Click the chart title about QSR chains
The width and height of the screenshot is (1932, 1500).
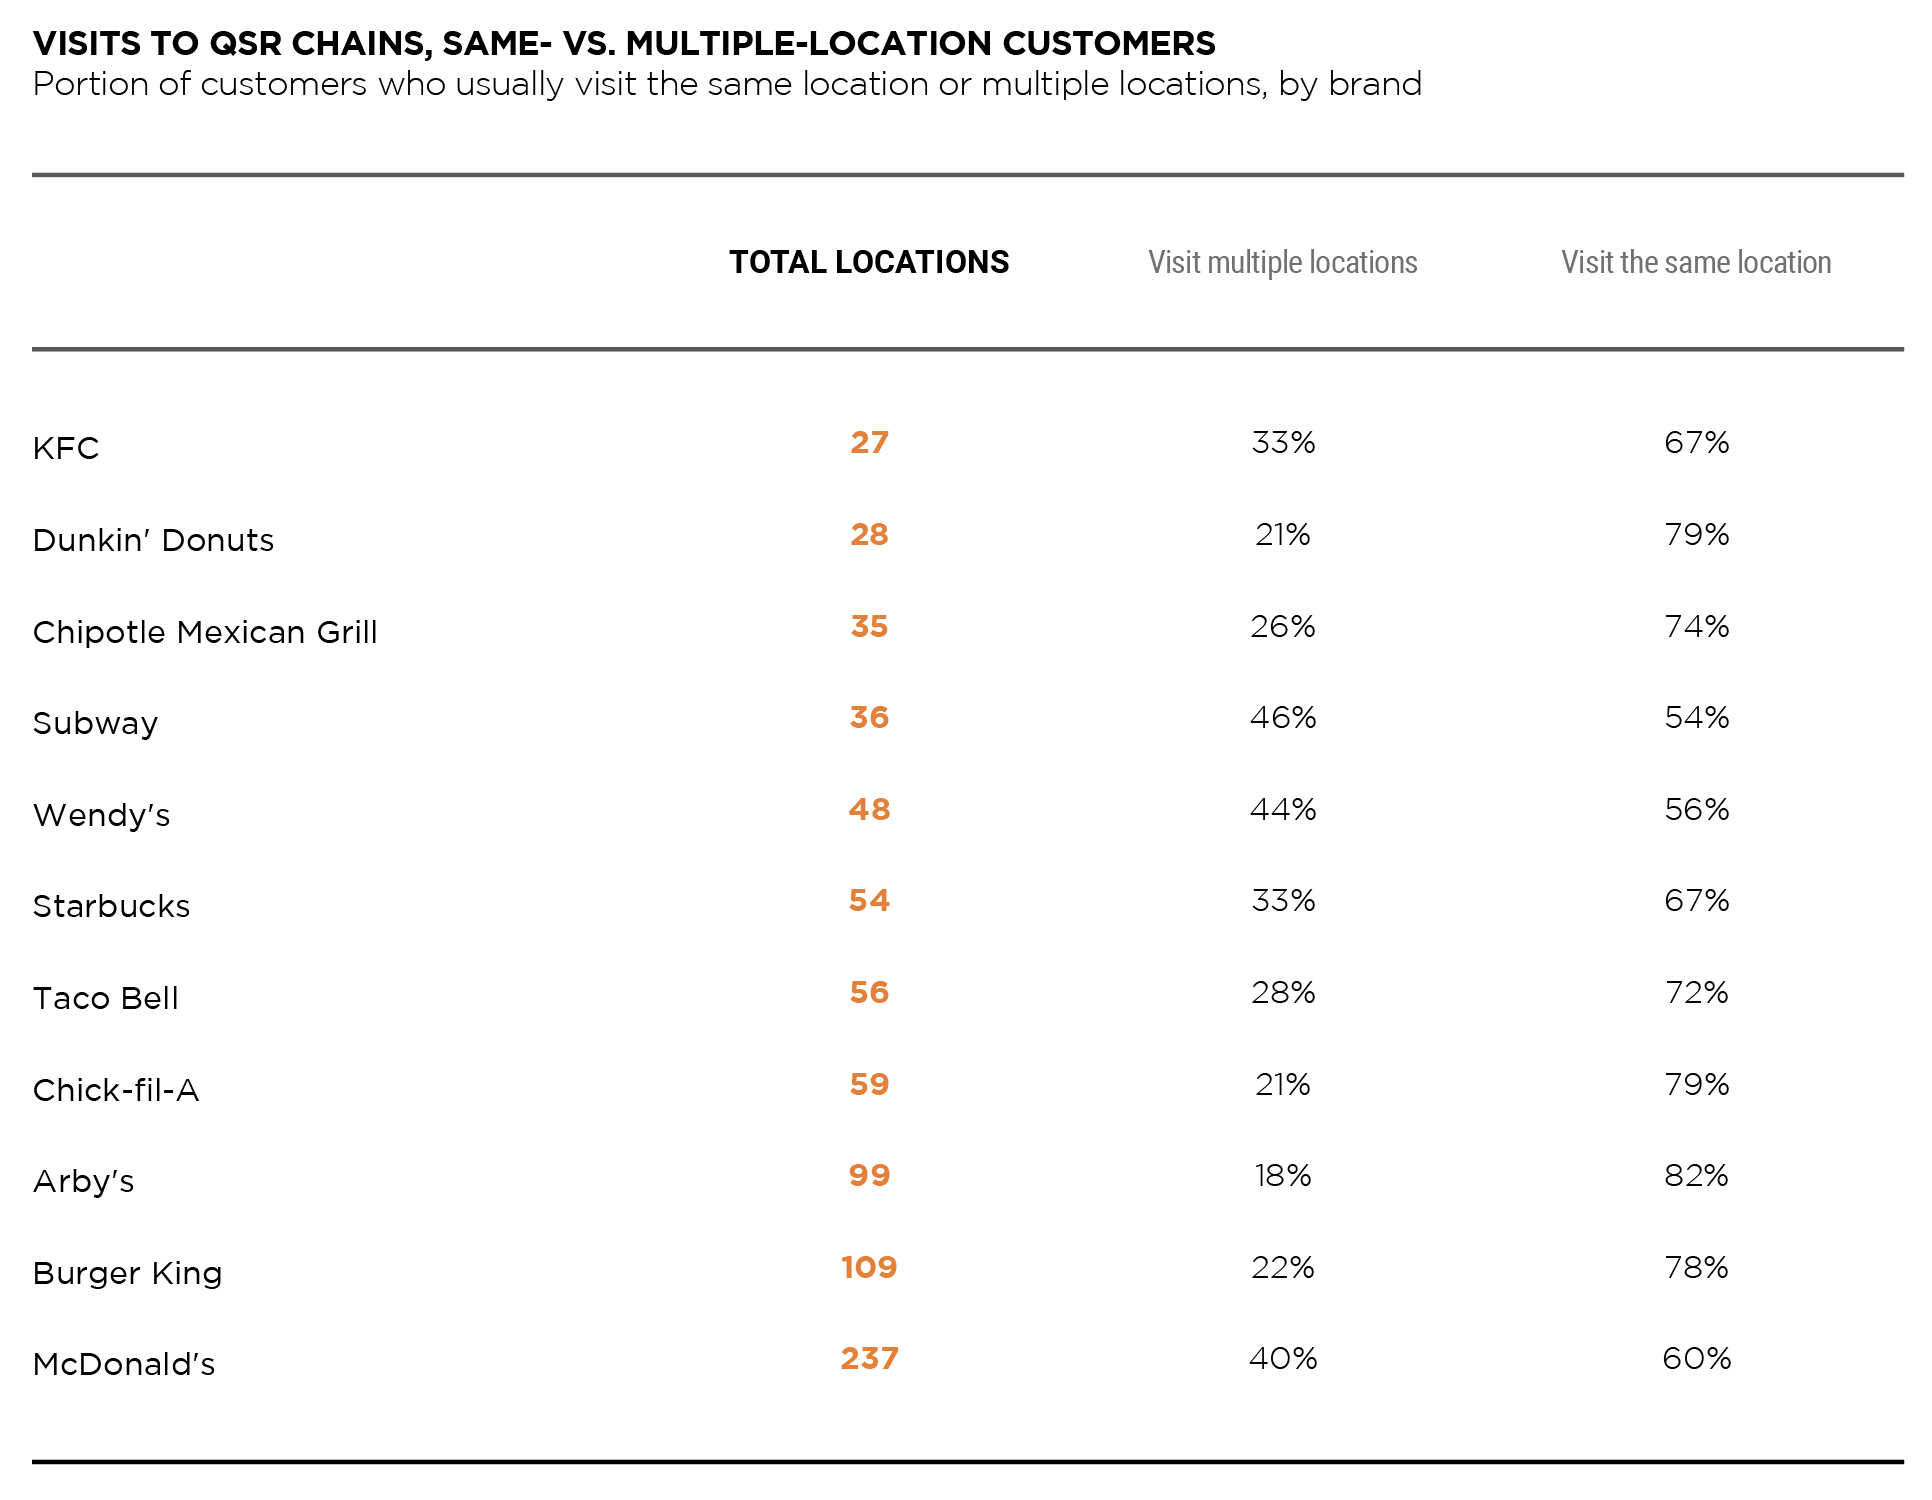tap(624, 43)
